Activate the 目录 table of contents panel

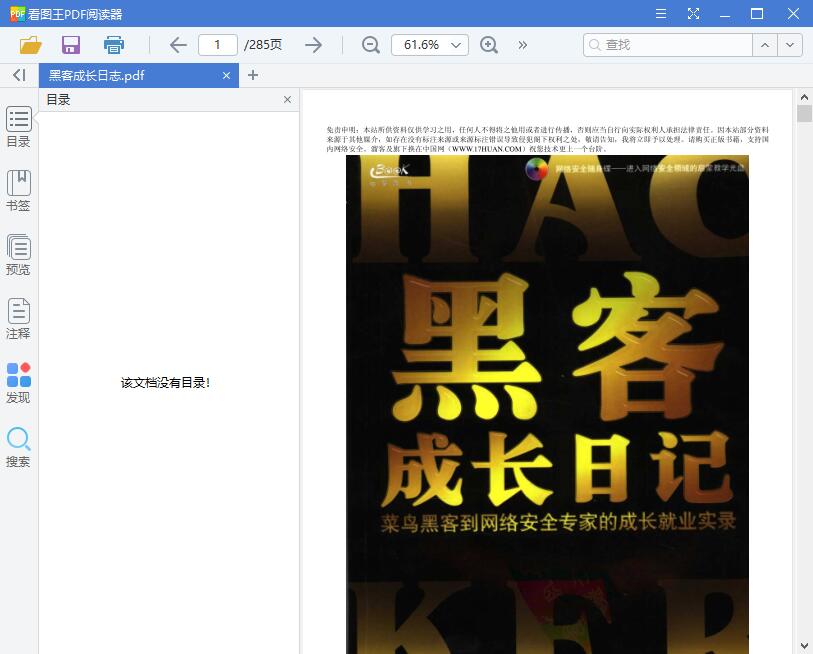click(x=18, y=126)
